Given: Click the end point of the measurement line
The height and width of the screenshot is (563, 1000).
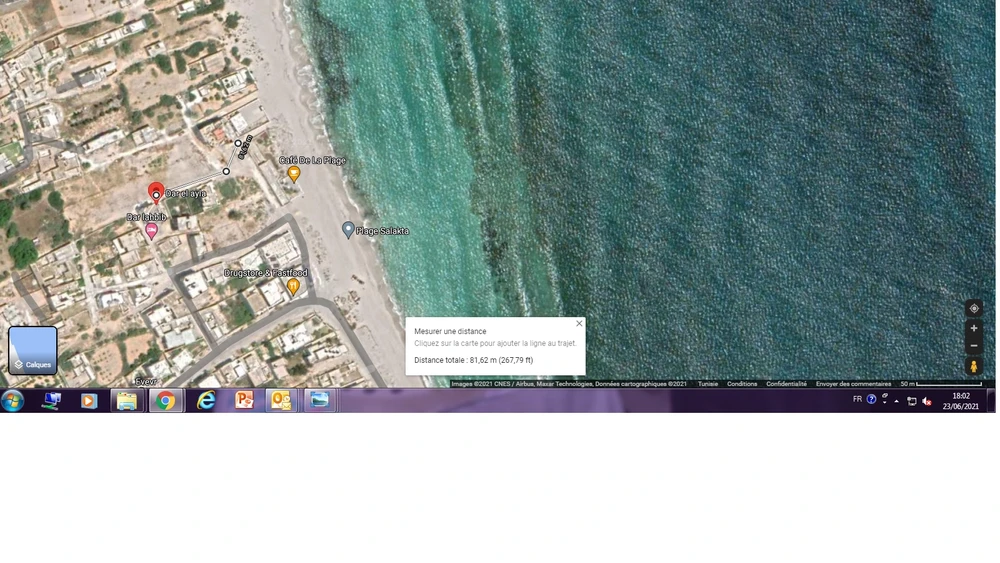Looking at the screenshot, I should point(239,144).
